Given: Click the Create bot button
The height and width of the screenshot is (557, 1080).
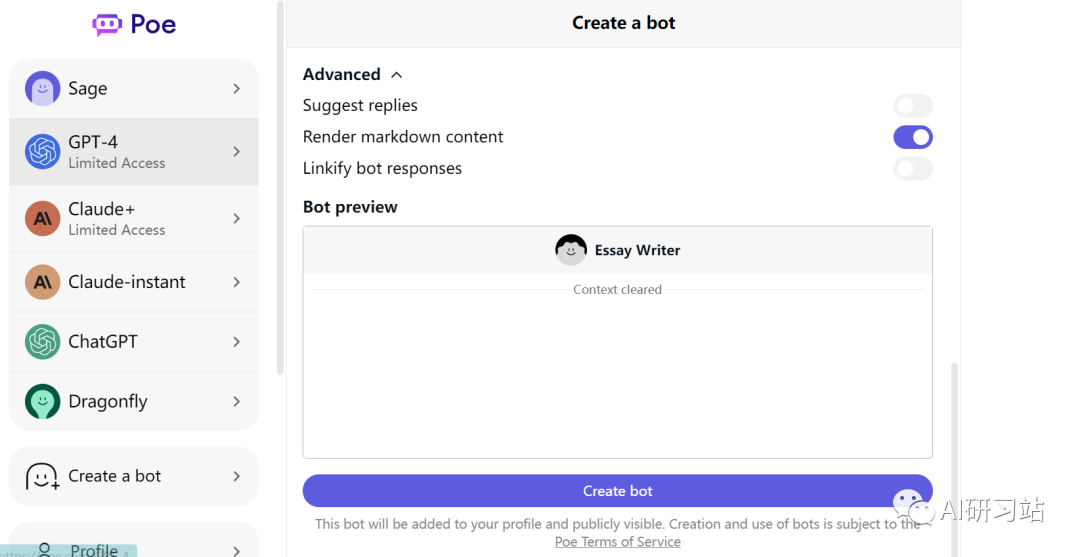Looking at the screenshot, I should coord(617,491).
